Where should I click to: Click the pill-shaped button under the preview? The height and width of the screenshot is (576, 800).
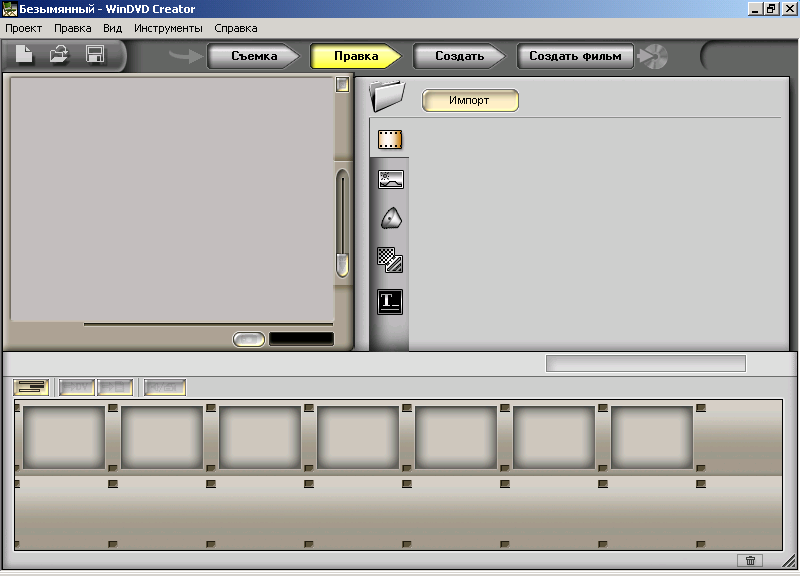click(x=248, y=339)
